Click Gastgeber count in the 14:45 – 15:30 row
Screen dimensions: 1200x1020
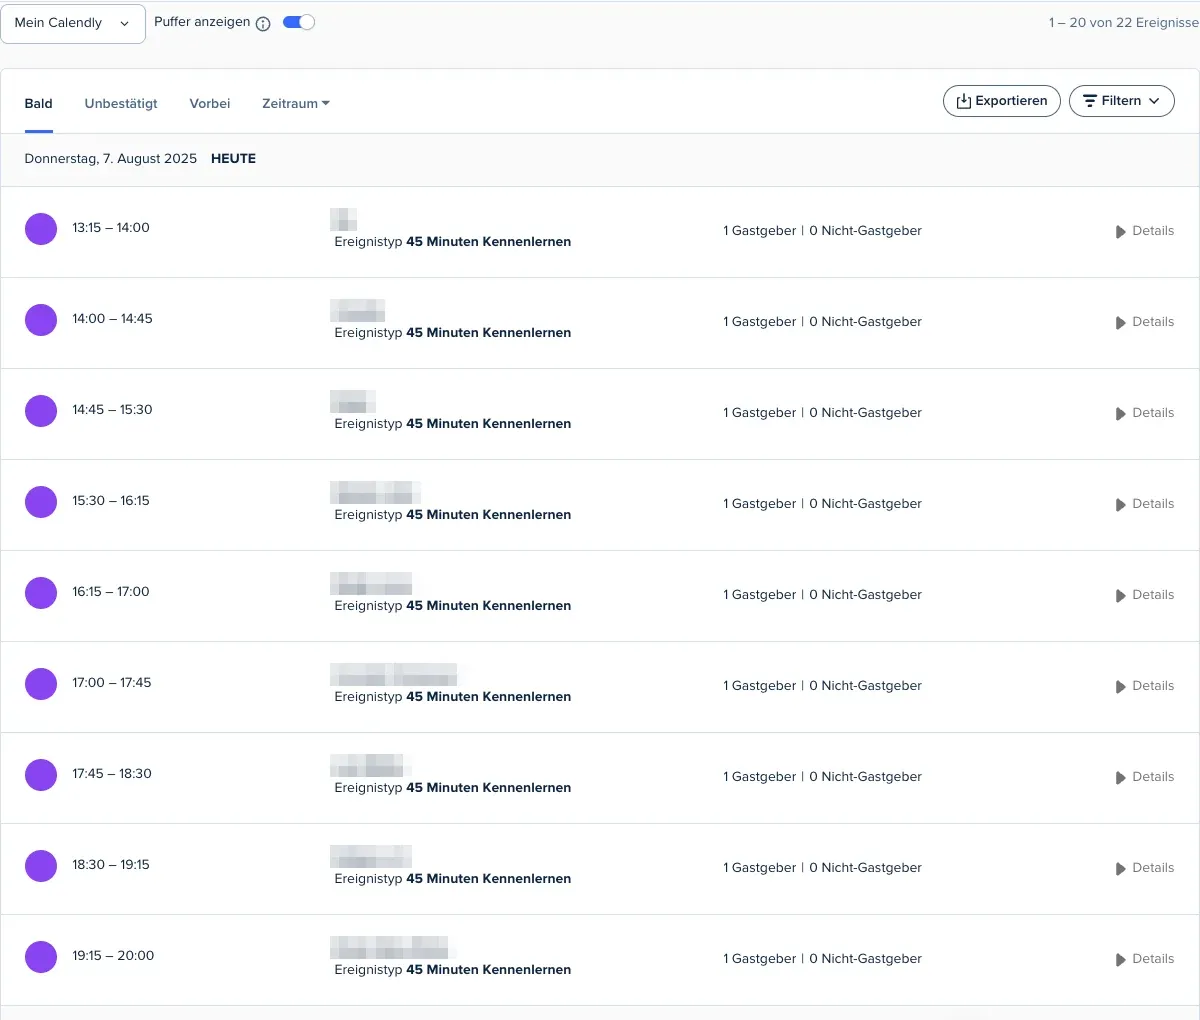tap(760, 413)
